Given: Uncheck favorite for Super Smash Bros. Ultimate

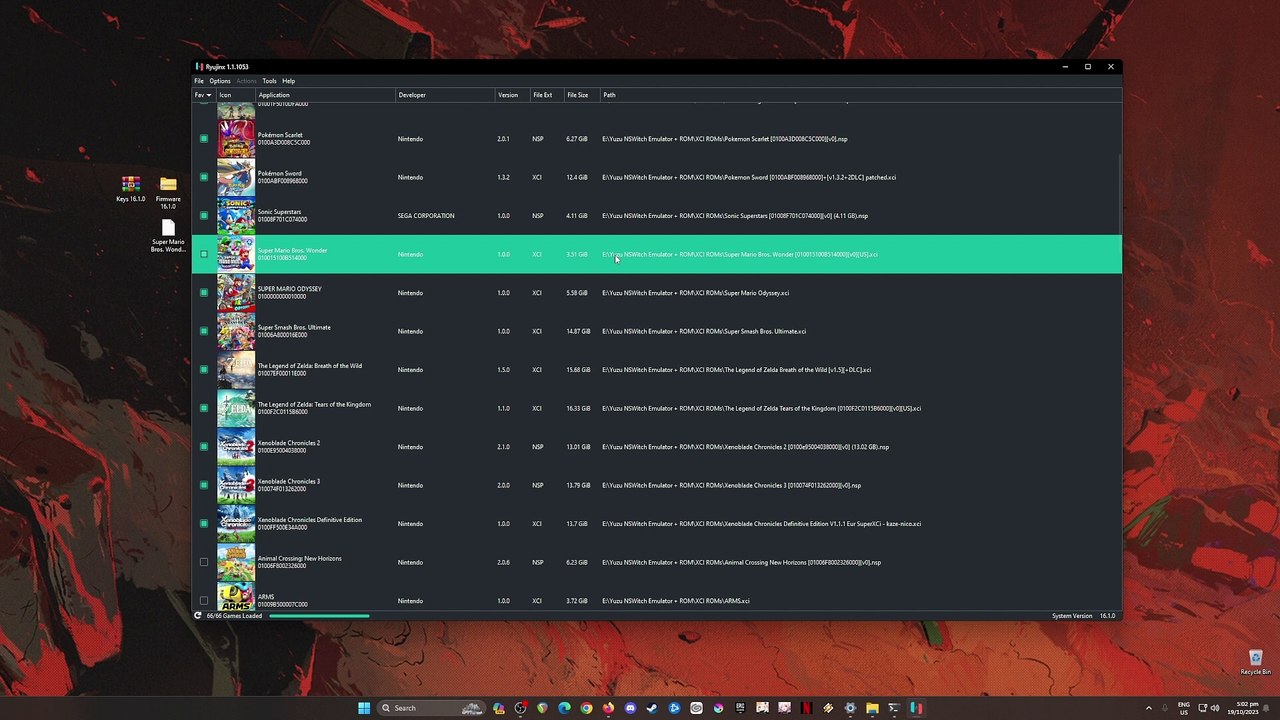Looking at the screenshot, I should [x=204, y=331].
